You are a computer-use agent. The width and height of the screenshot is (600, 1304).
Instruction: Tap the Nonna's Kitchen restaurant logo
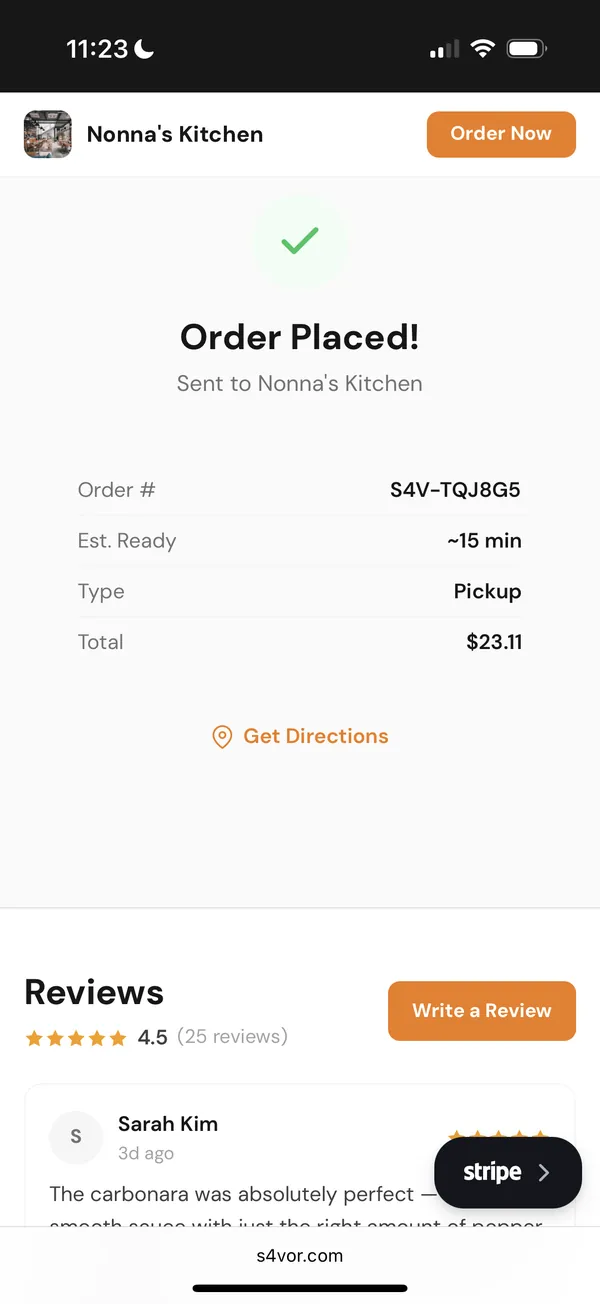(x=47, y=133)
